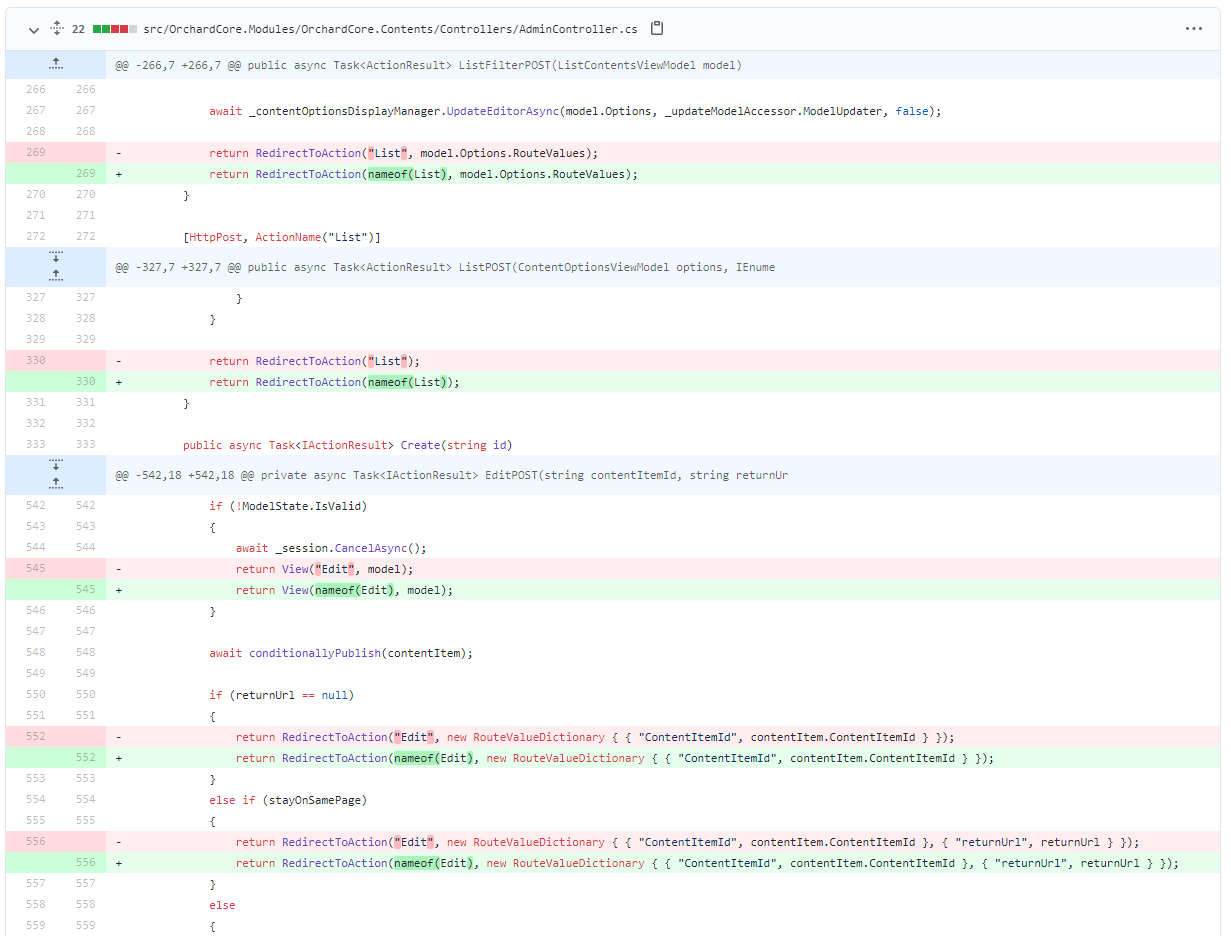Click added line 'return View(nameof(Edit), model);'
The height and width of the screenshot is (936, 1231).
click(344, 590)
